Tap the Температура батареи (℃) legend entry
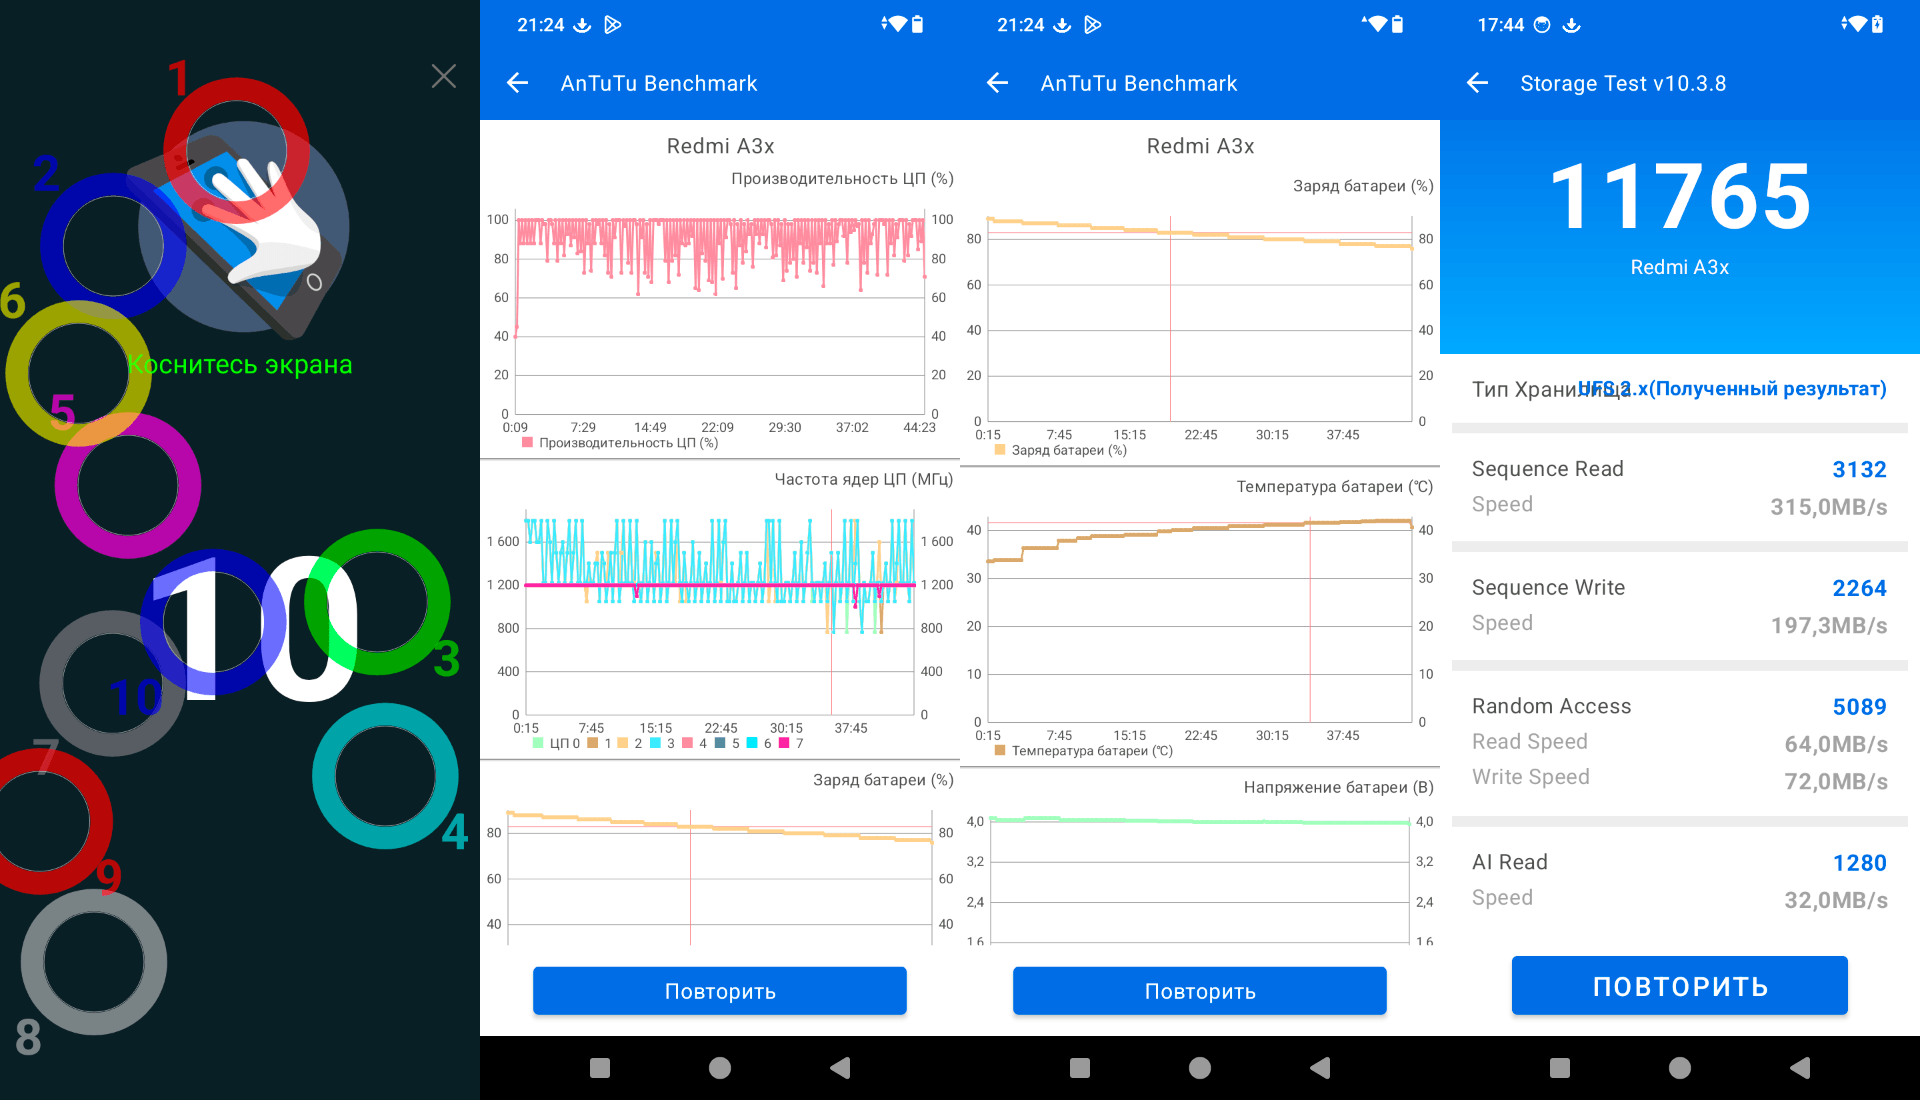Image resolution: width=1920 pixels, height=1100 pixels. (1084, 751)
